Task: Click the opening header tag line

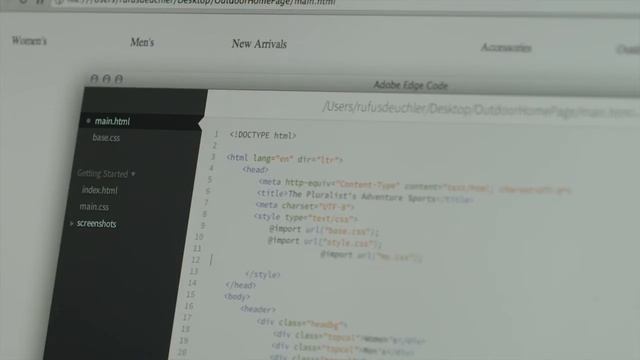Action: [258, 309]
